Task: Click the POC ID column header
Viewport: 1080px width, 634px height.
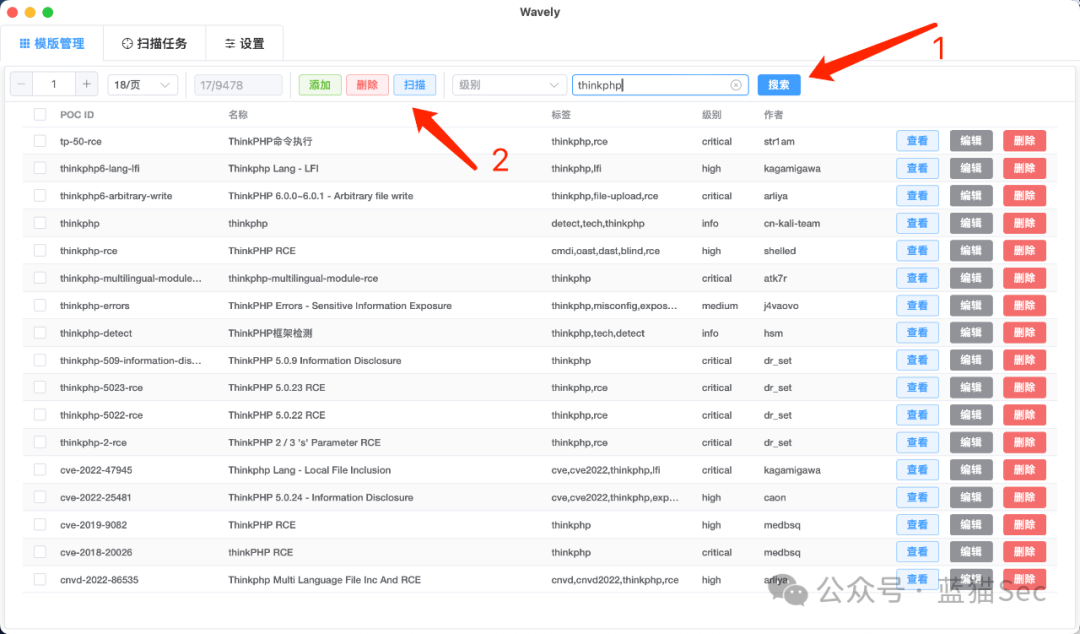Action: (76, 114)
